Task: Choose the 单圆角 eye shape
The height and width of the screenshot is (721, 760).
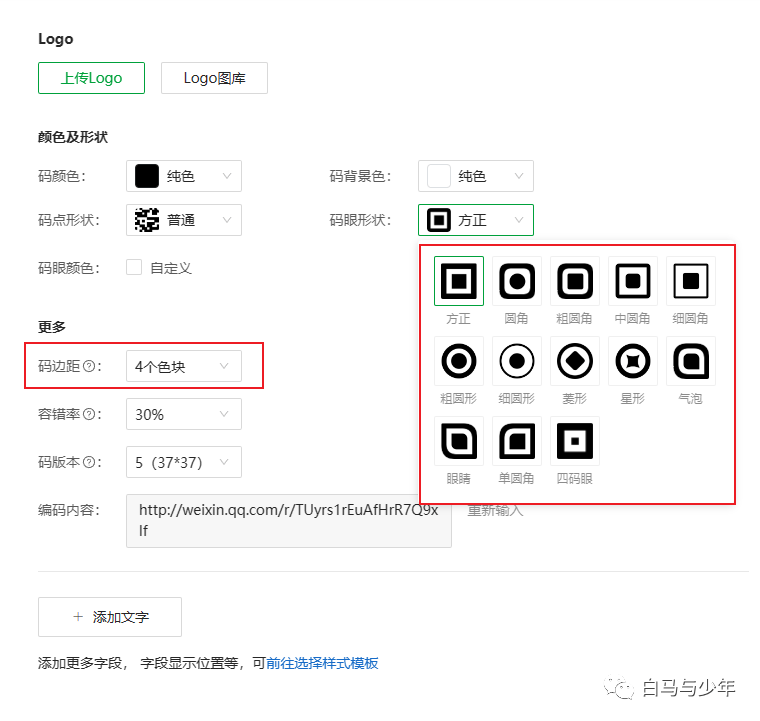Action: tap(517, 441)
